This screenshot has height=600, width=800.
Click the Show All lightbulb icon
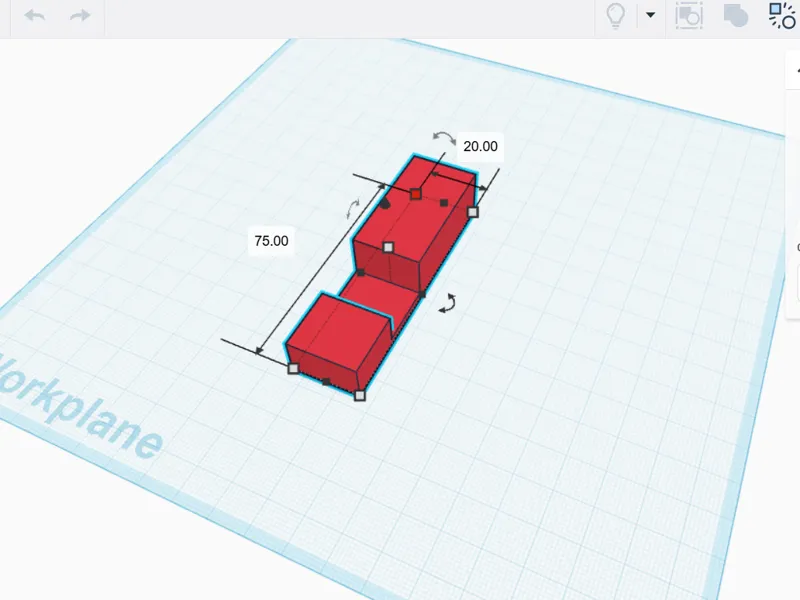615,15
